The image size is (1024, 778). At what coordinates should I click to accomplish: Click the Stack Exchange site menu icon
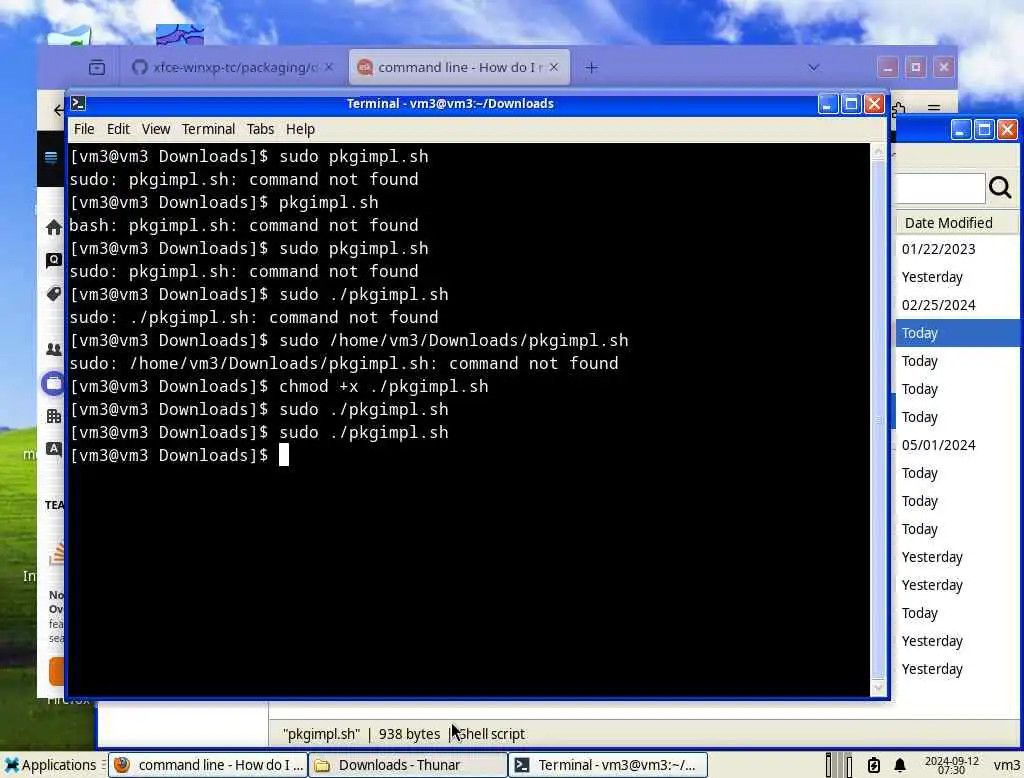point(51,157)
